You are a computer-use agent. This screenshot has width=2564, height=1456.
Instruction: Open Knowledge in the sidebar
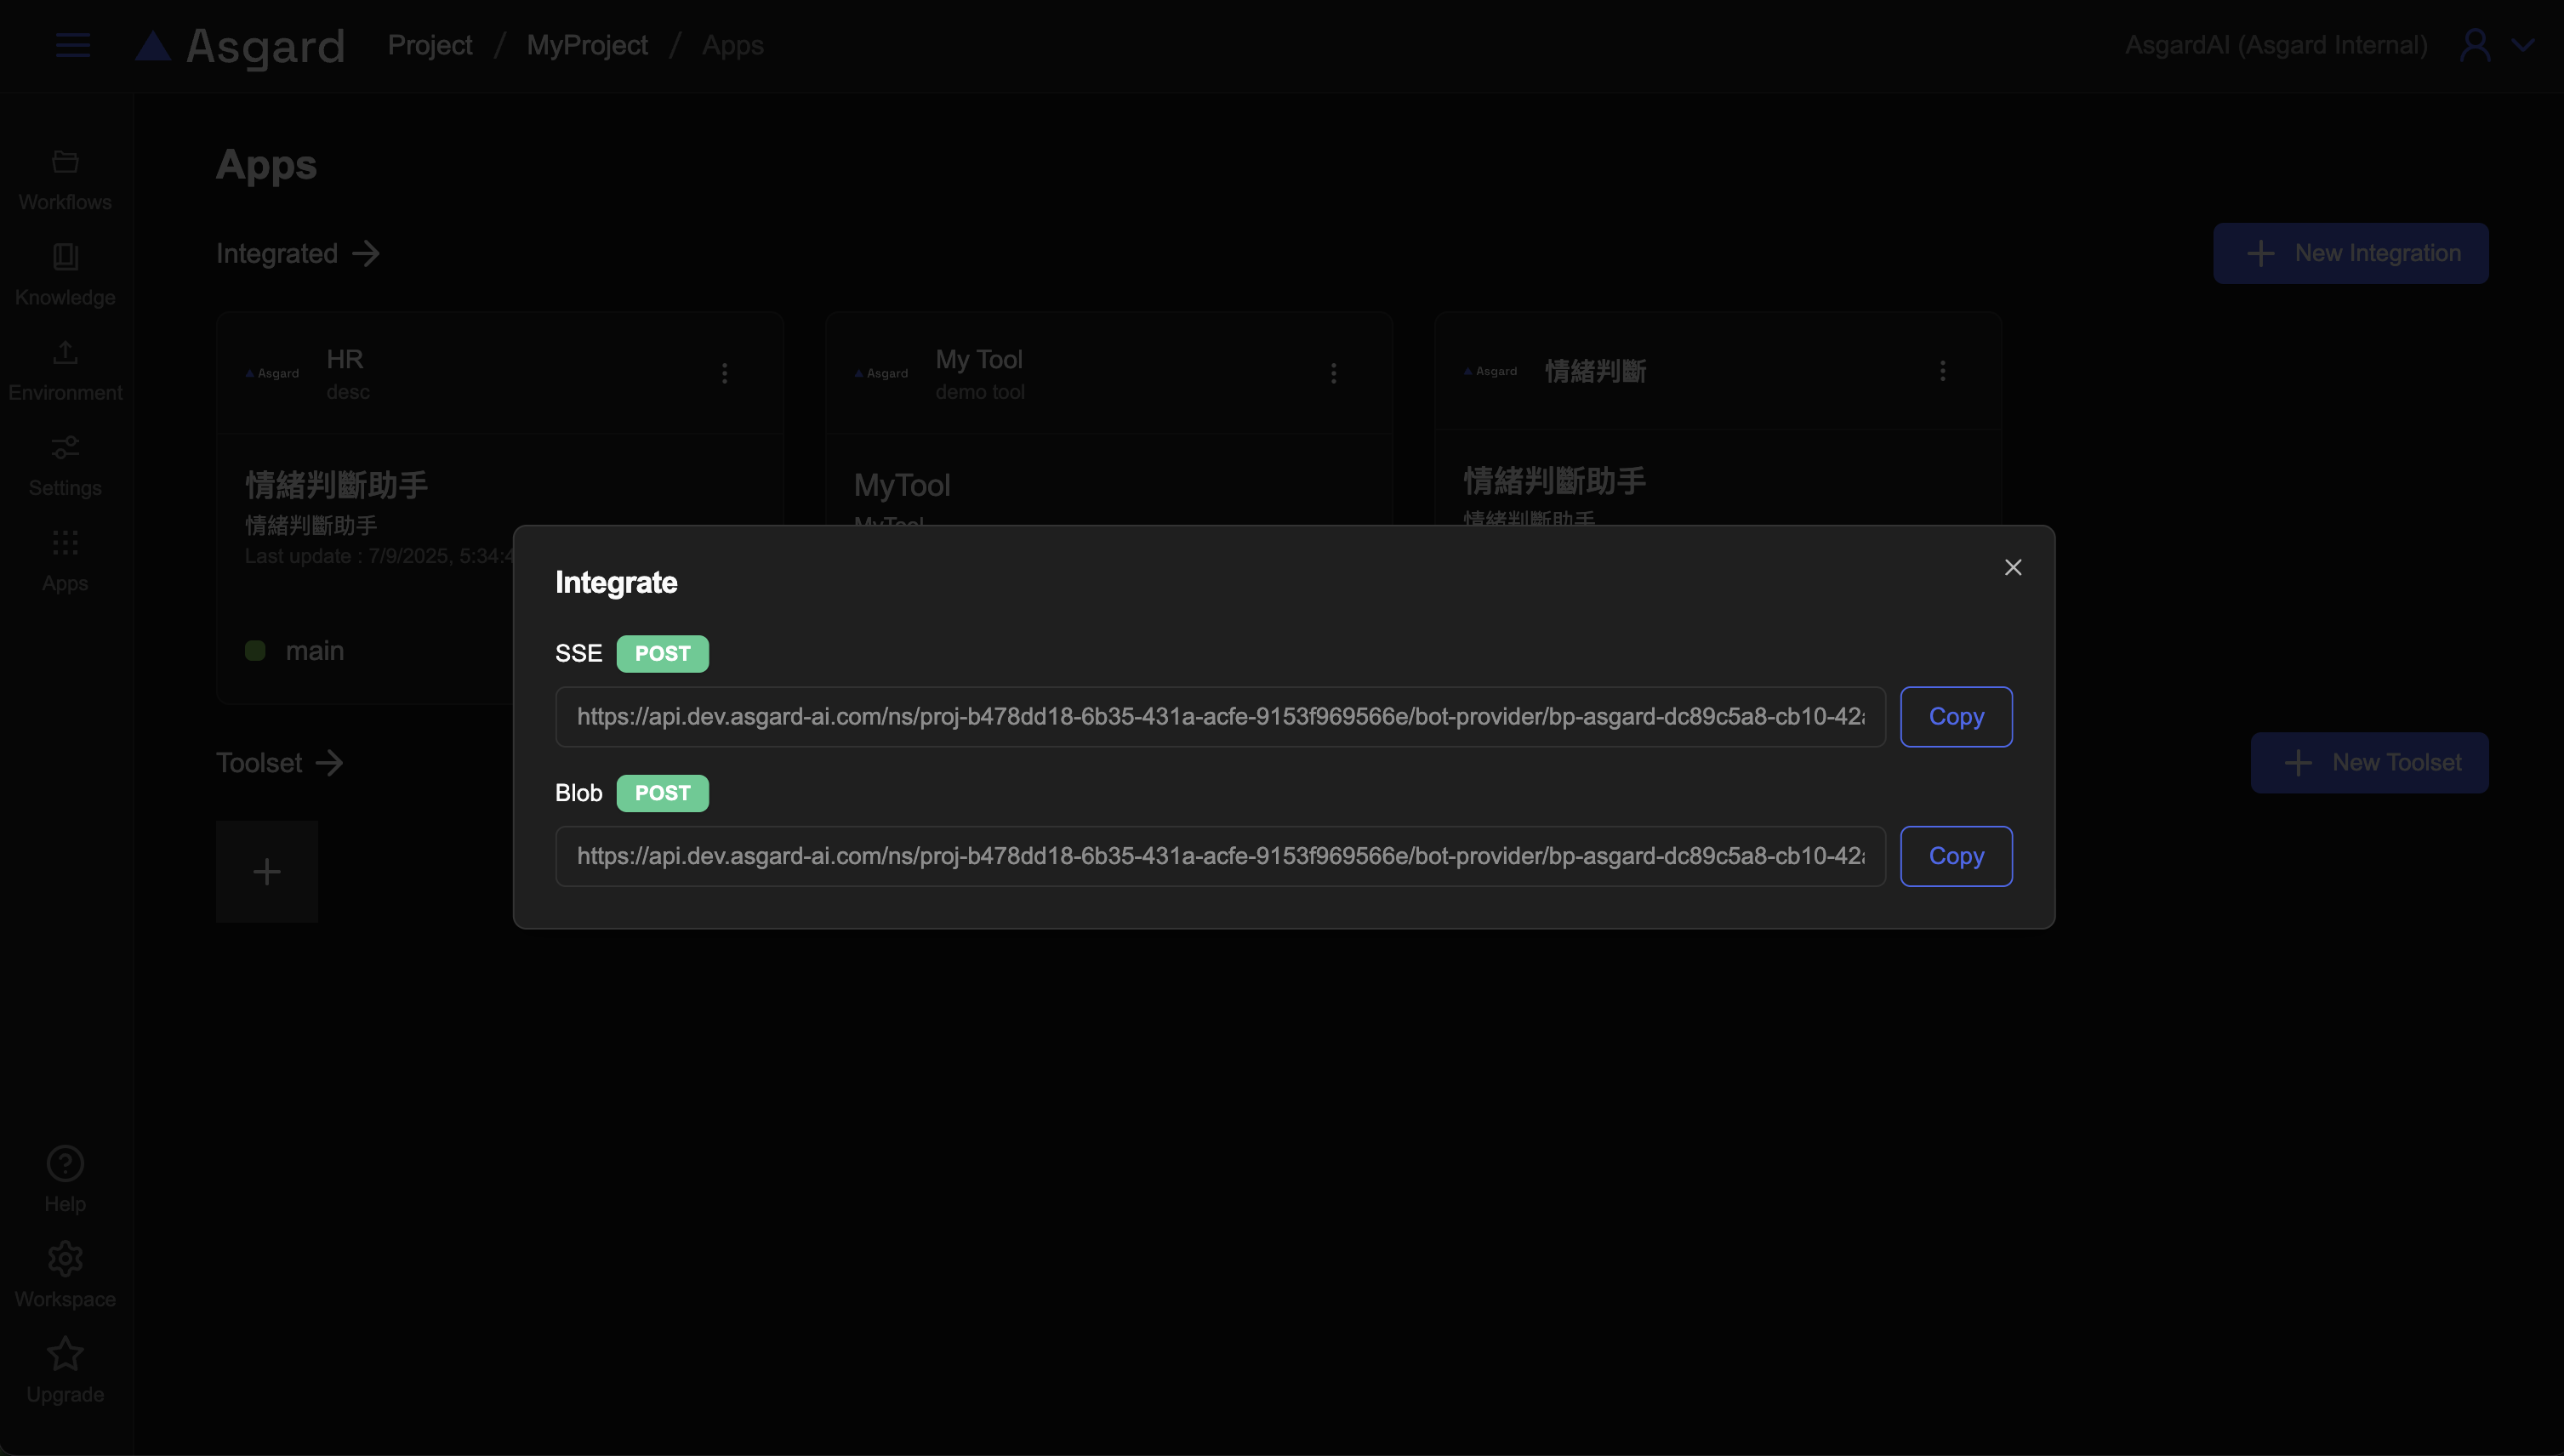[x=65, y=275]
